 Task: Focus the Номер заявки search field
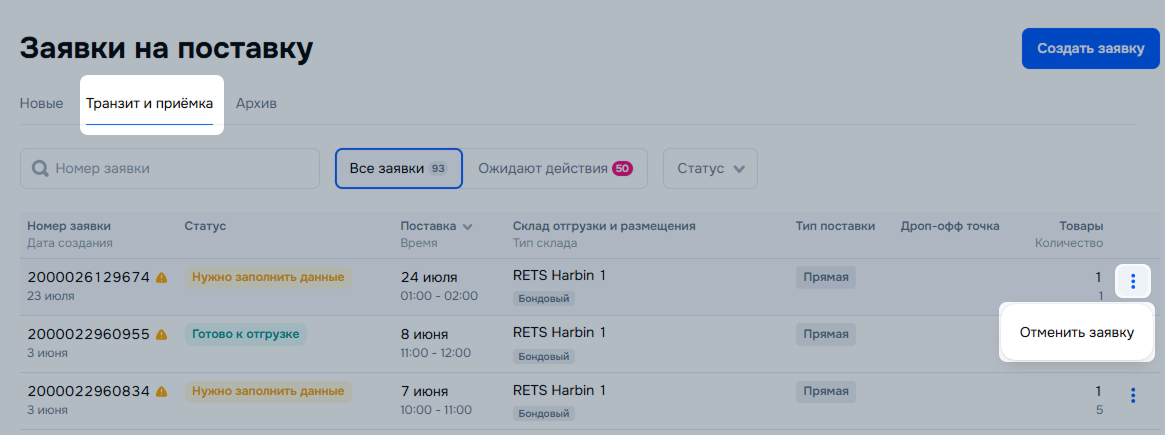click(x=180, y=169)
